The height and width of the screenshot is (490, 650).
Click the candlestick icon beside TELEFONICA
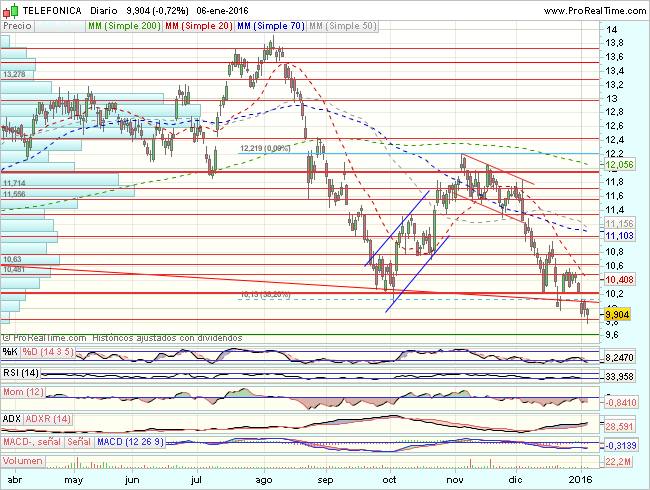(11, 11)
